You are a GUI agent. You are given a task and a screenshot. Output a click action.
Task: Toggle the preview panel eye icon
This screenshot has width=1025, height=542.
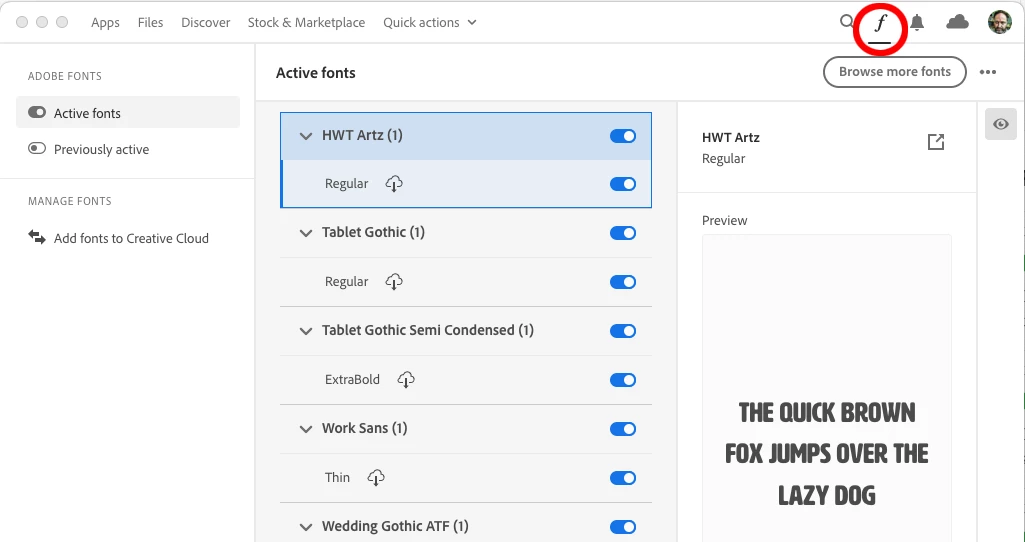click(x=1001, y=124)
